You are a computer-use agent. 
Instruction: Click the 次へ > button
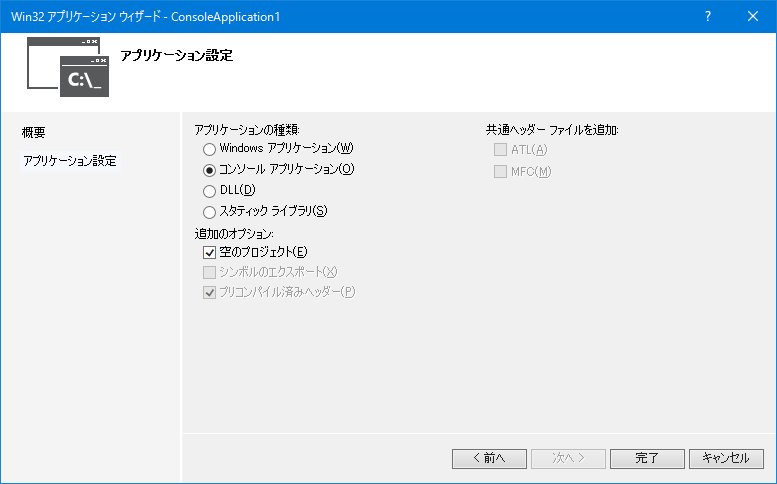[x=568, y=458]
